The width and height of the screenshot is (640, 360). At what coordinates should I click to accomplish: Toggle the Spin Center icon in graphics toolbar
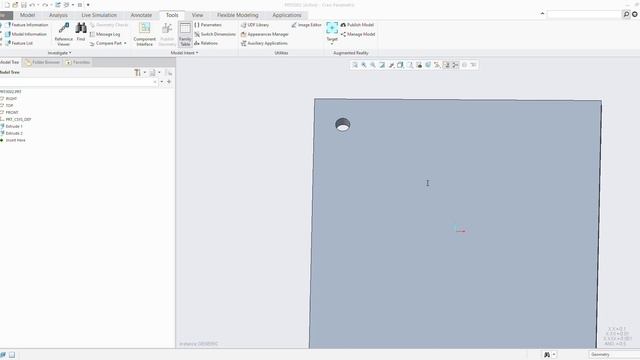click(x=456, y=65)
